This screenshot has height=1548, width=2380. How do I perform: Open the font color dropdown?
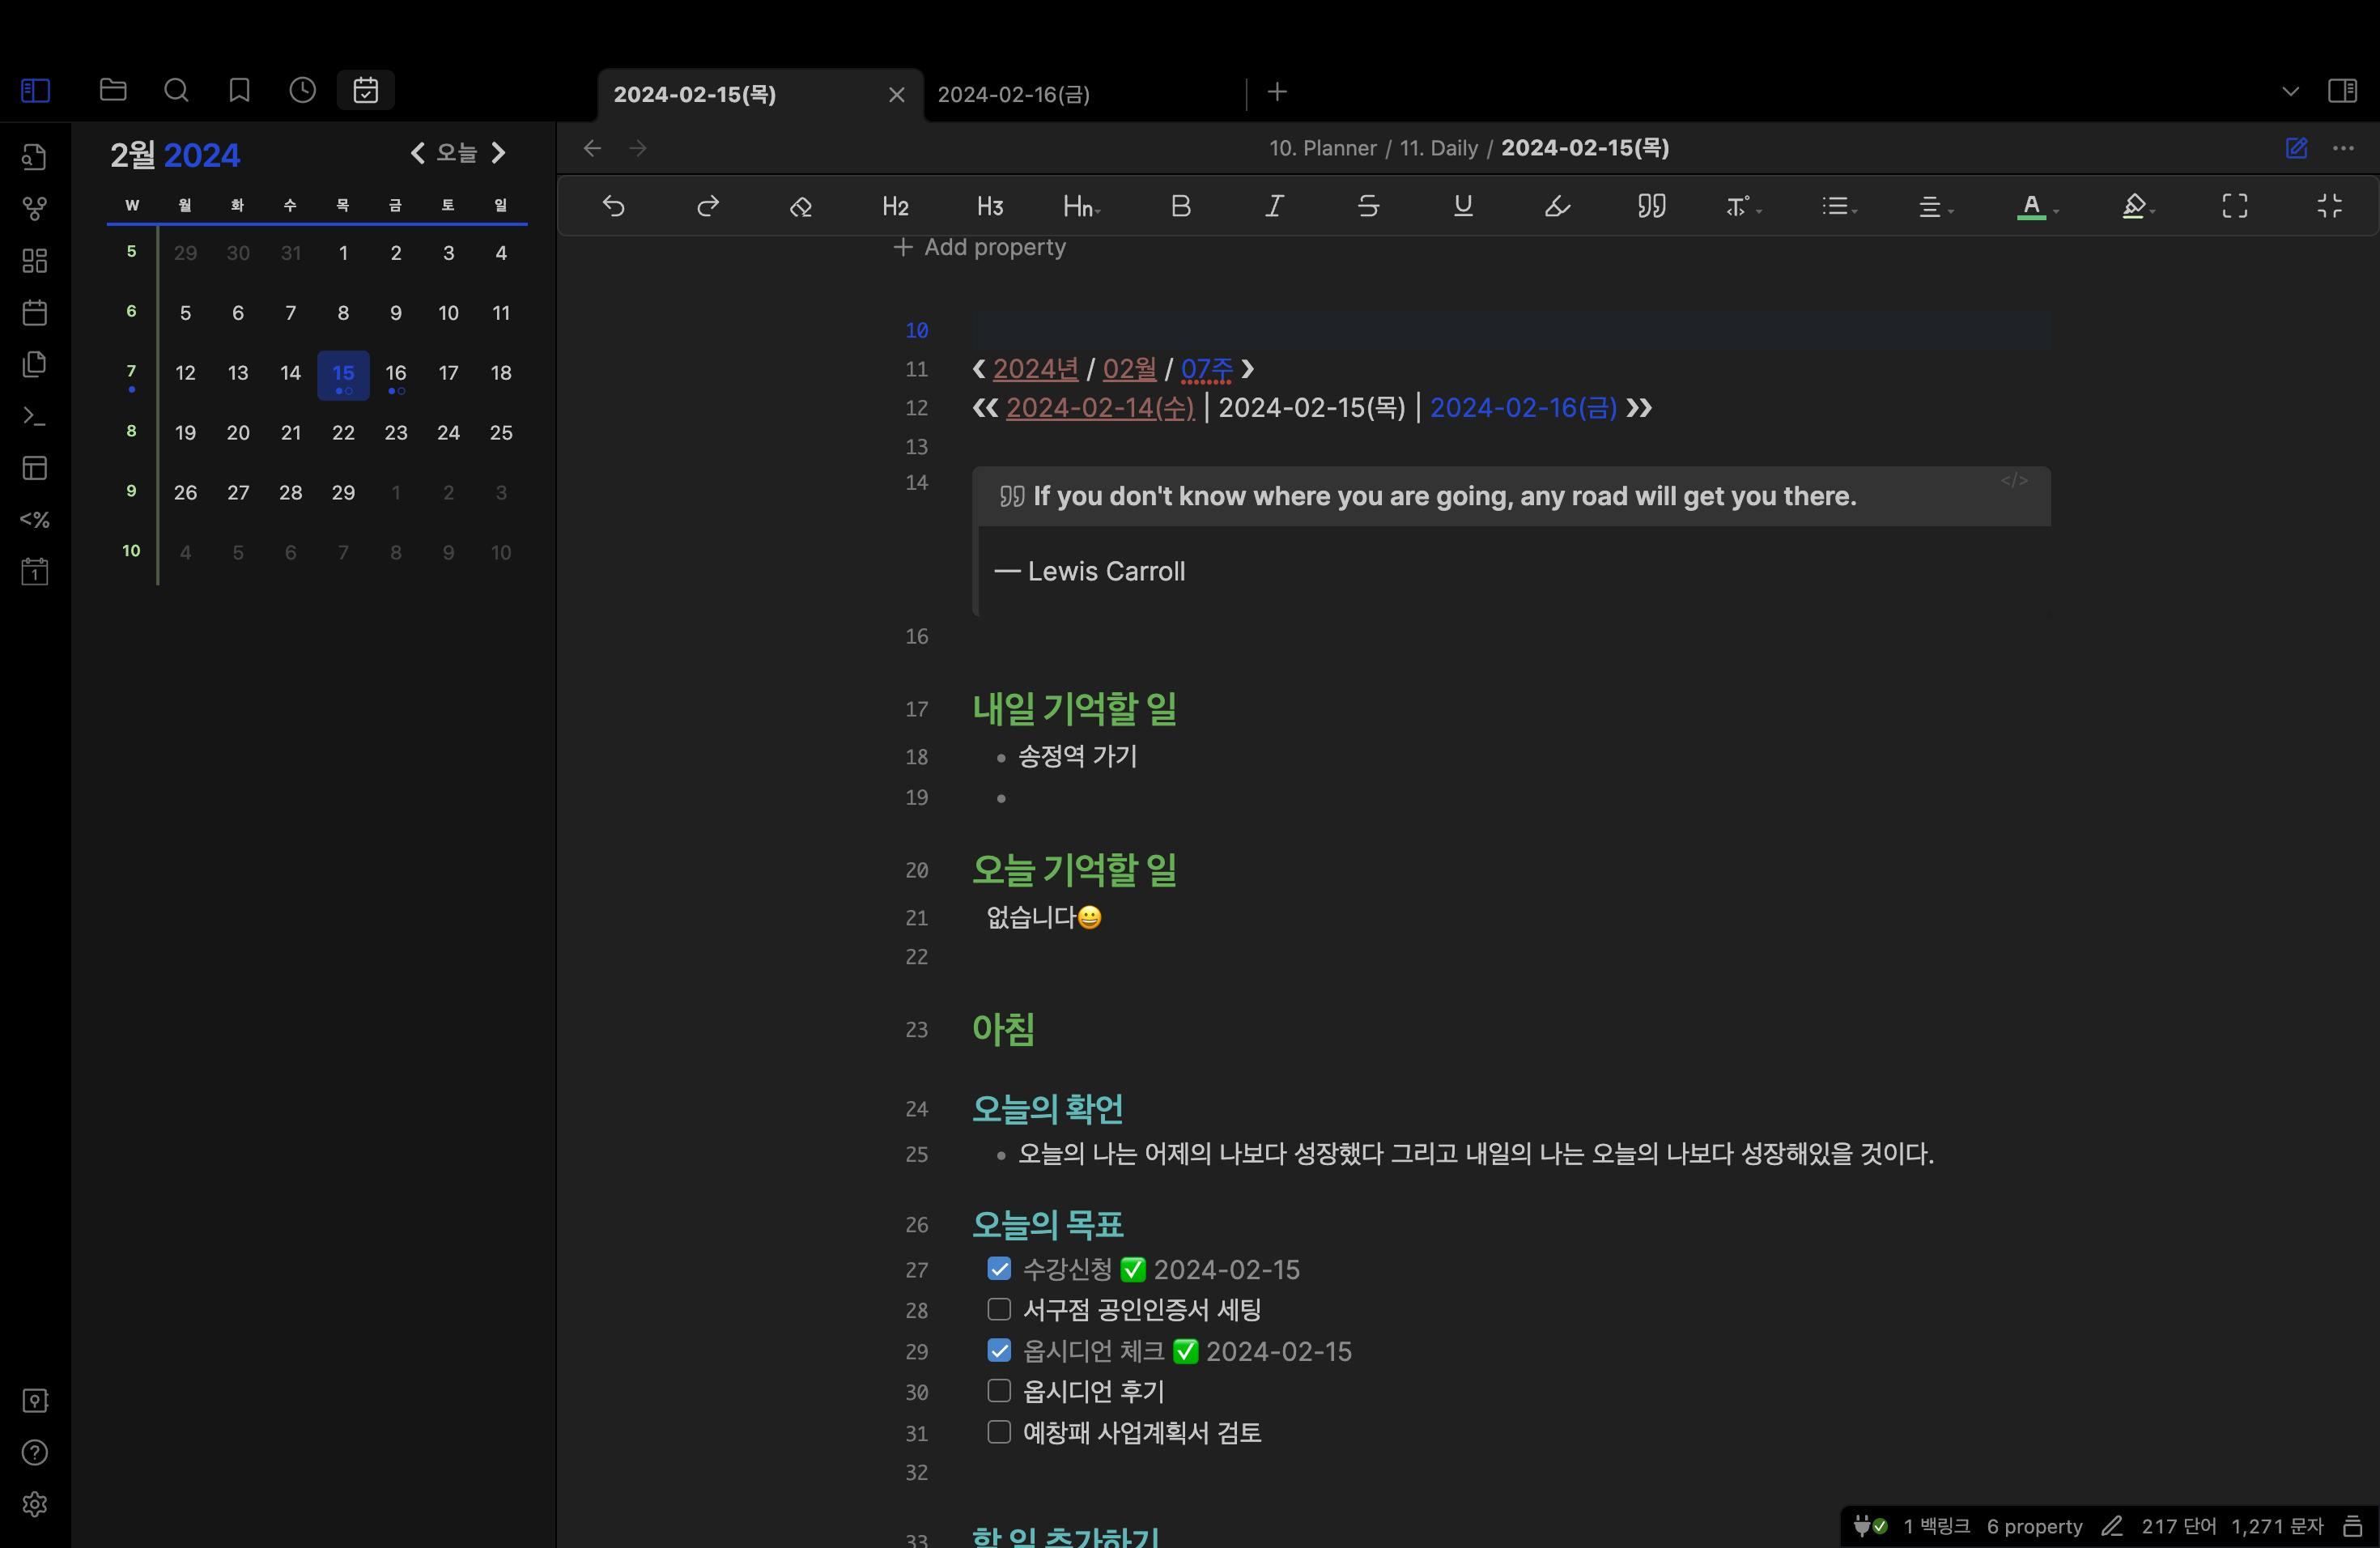[2037, 206]
